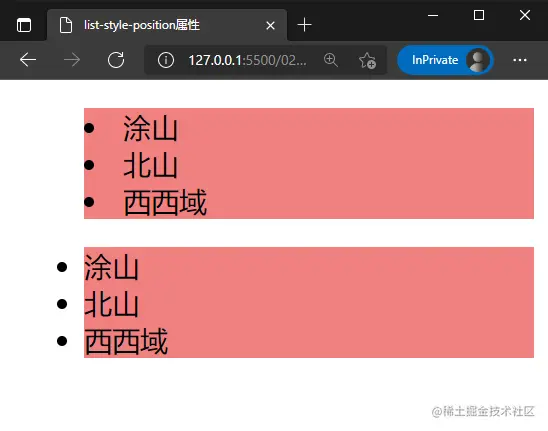Go forward to next page
The height and width of the screenshot is (431, 548).
(72, 60)
